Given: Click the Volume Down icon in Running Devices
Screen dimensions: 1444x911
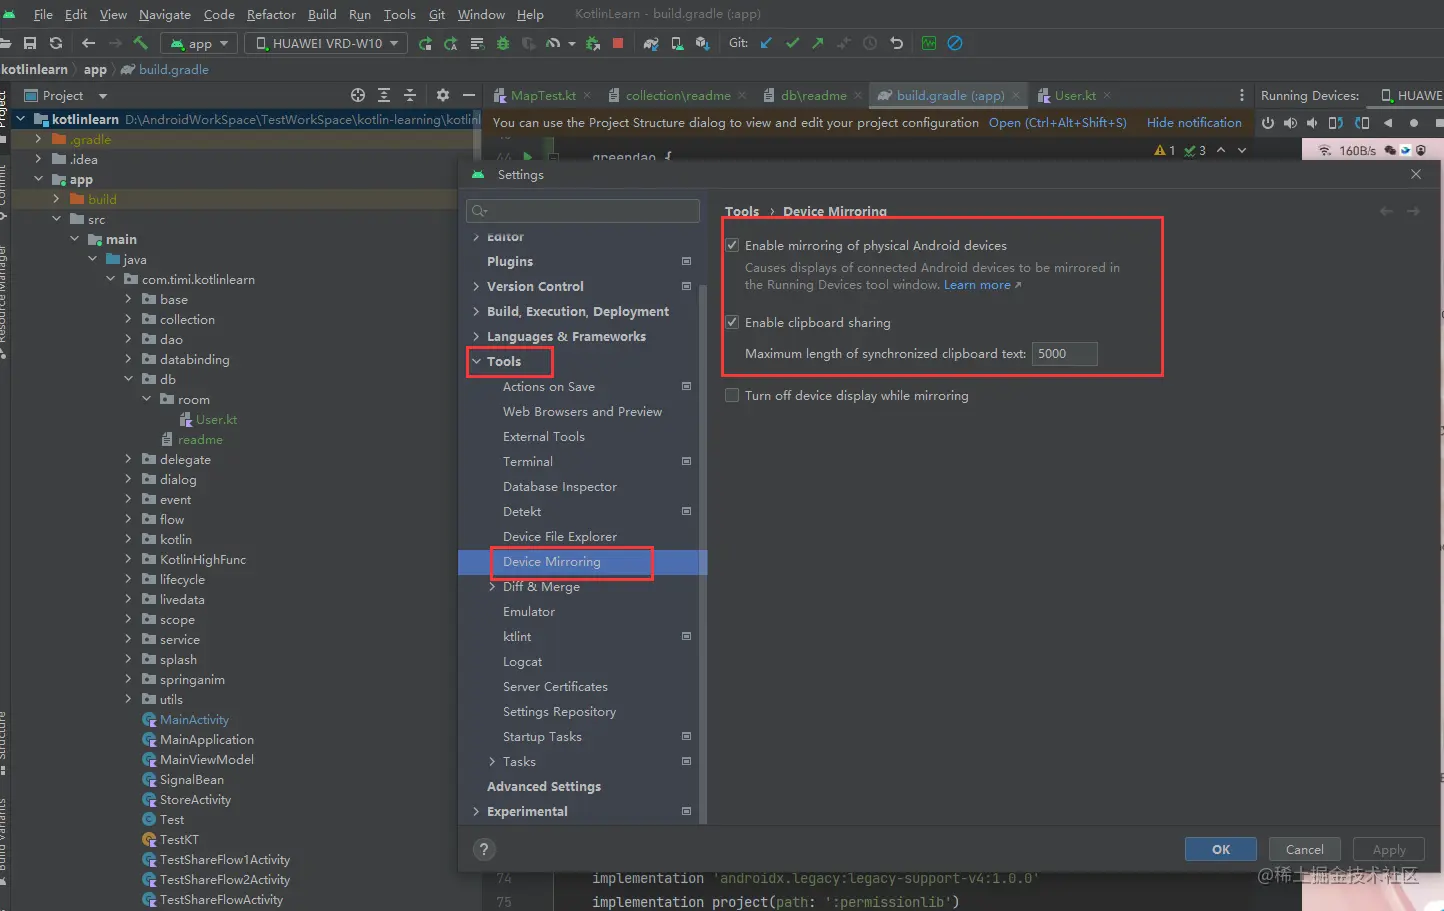Looking at the screenshot, I should (1312, 123).
